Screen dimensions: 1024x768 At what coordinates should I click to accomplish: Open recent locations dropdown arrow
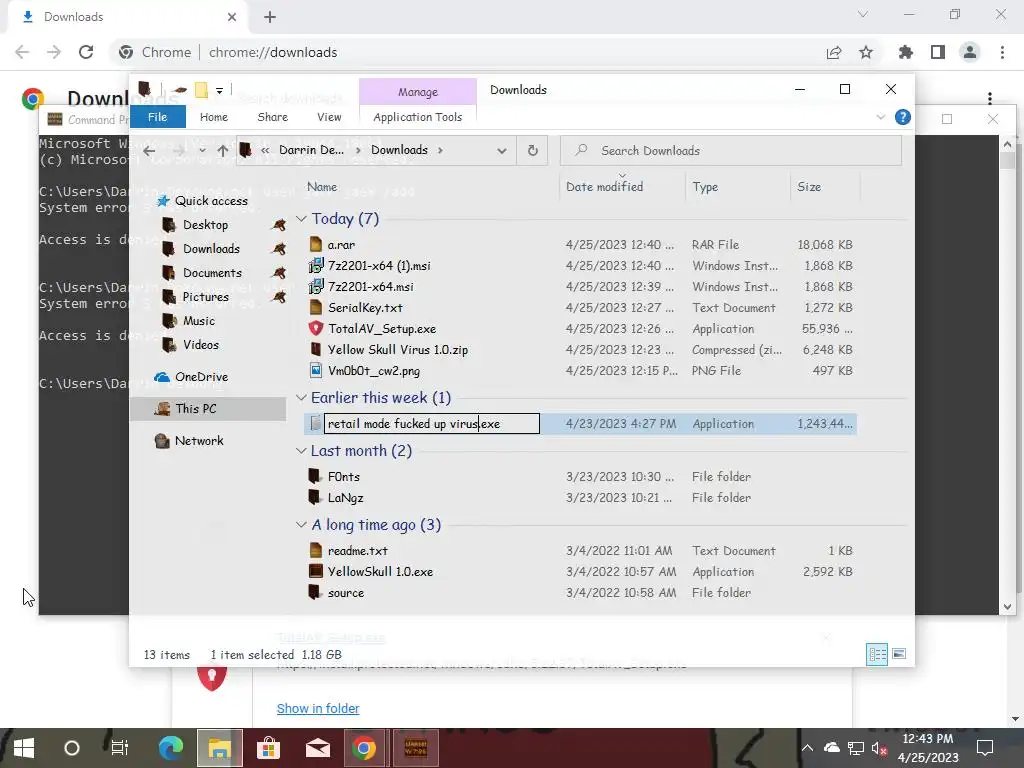(202, 151)
